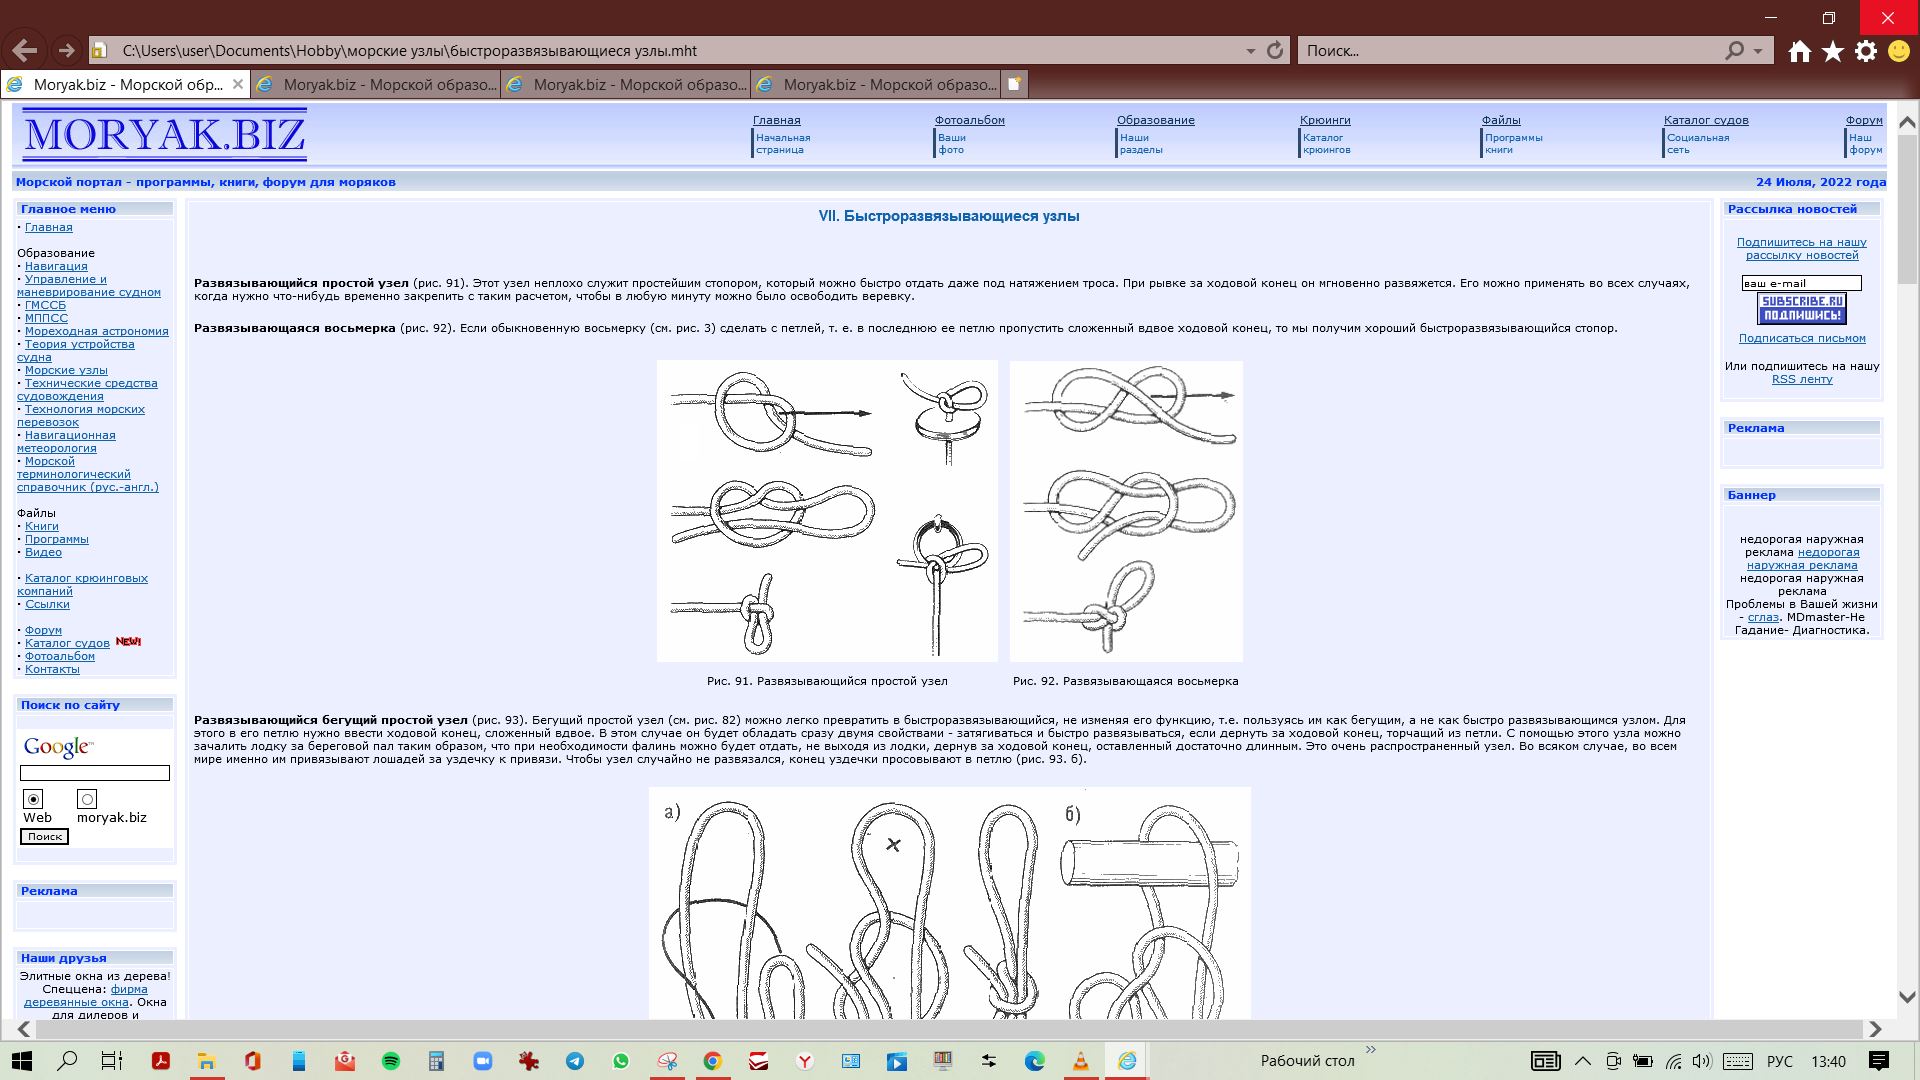The height and width of the screenshot is (1080, 1920).
Task: Open browser Settings gear icon
Action: (1866, 52)
